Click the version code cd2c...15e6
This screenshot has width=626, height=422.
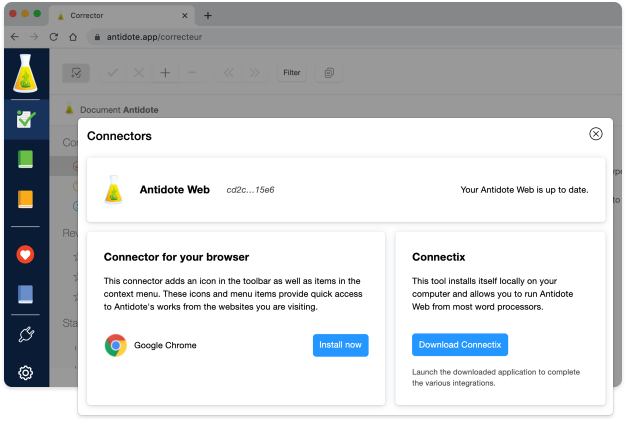tap(250, 190)
